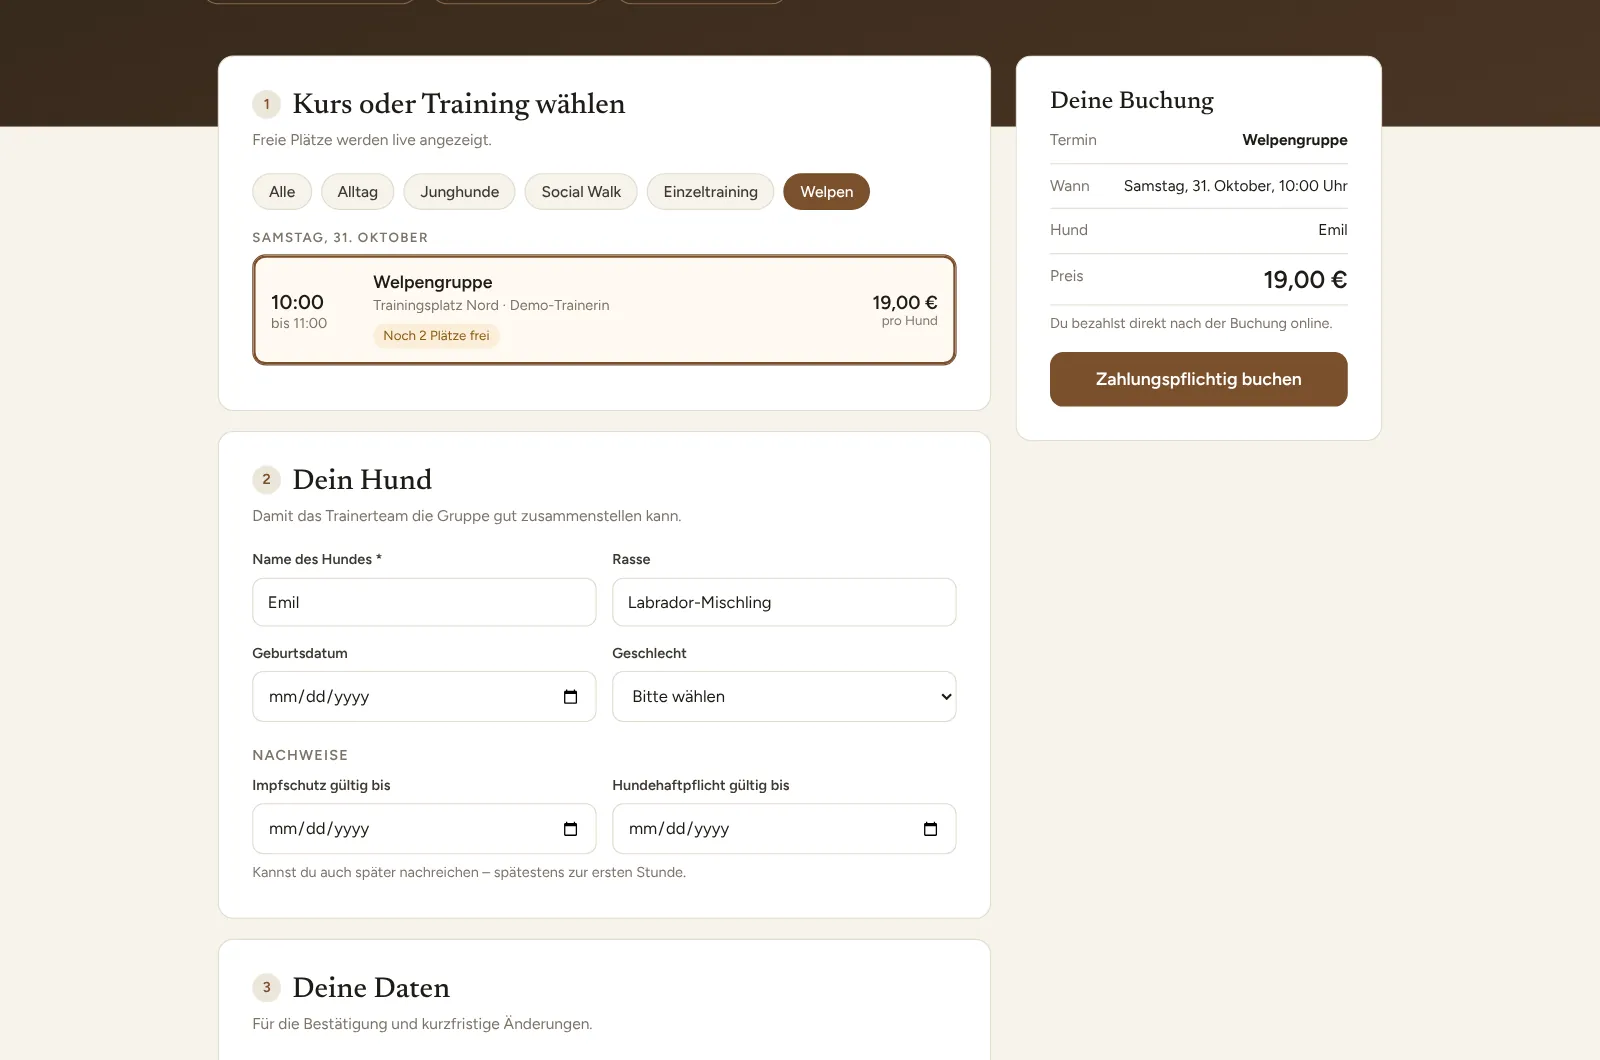Click the Zahlungspflichtig buchen button
Viewport: 1600px width, 1060px height.
pyautogui.click(x=1198, y=379)
